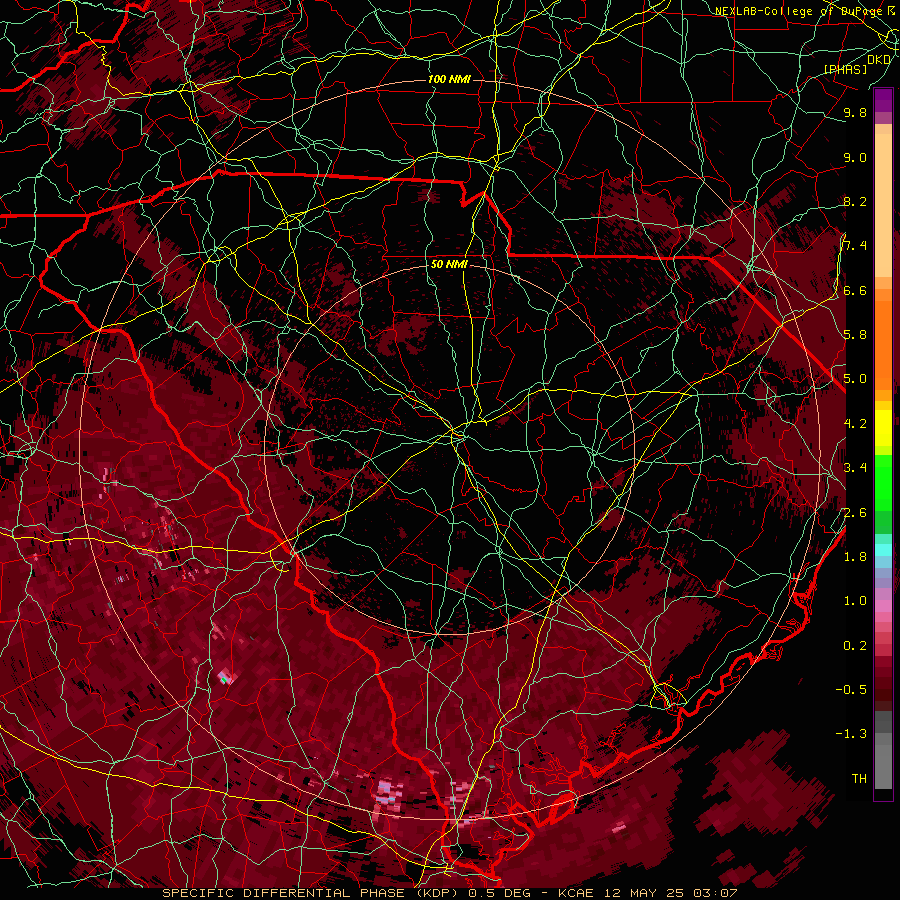Viewport: 900px width, 900px height.
Task: Pick the light peach segment of the color bar
Action: [883, 204]
